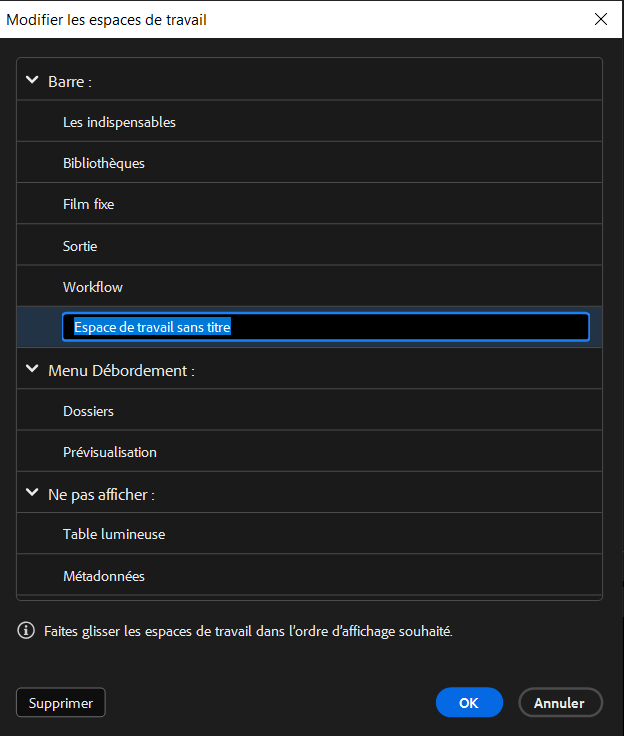Collapse the Ne pas afficher section chevron
Image resolution: width=624 pixels, height=736 pixels.
pyautogui.click(x=32, y=493)
